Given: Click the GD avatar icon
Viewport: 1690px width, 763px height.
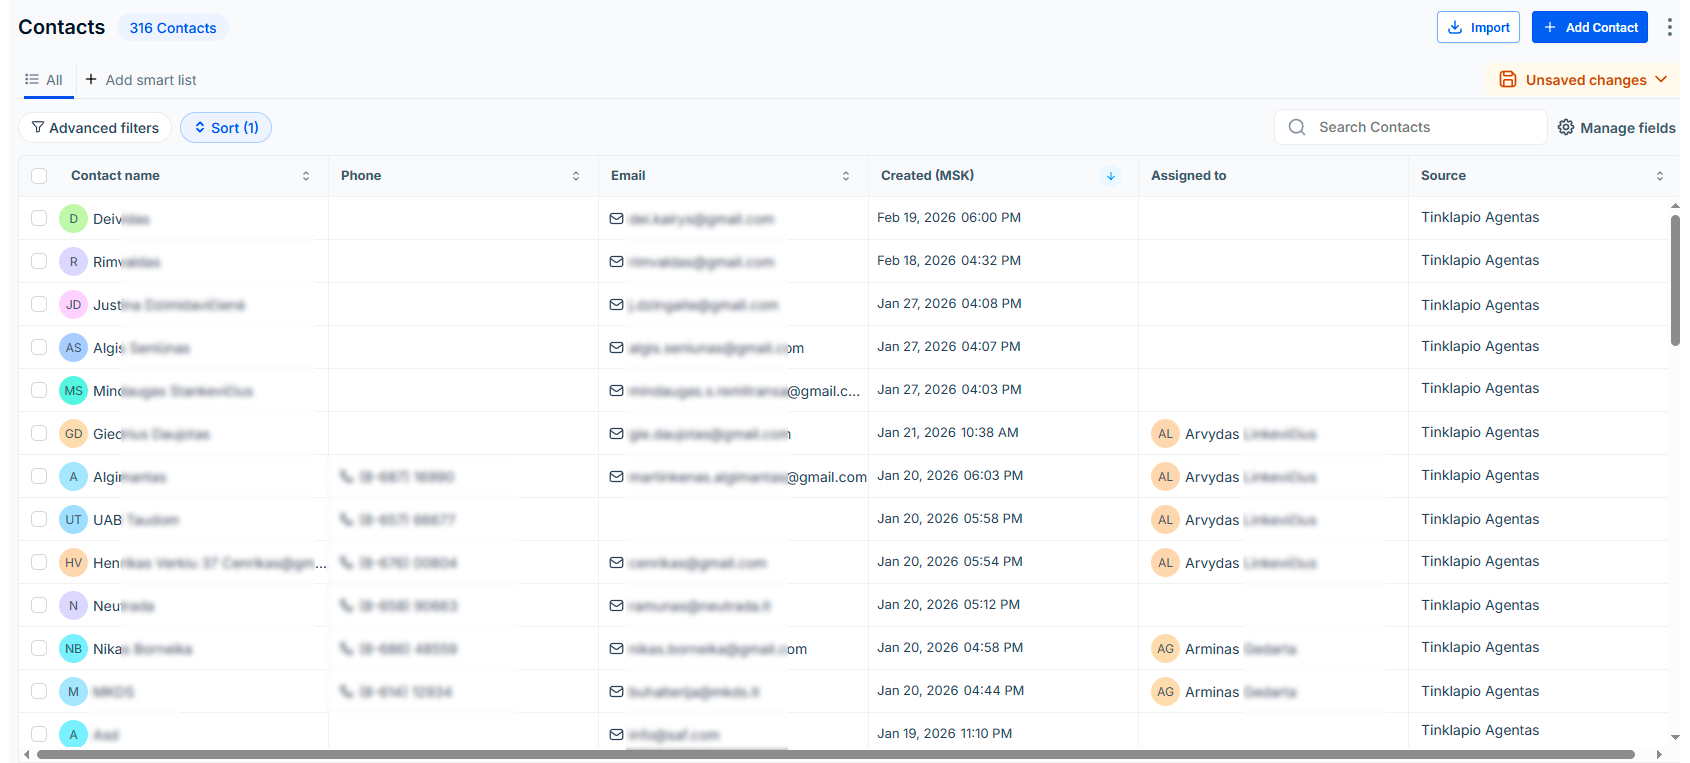Looking at the screenshot, I should pyautogui.click(x=73, y=434).
